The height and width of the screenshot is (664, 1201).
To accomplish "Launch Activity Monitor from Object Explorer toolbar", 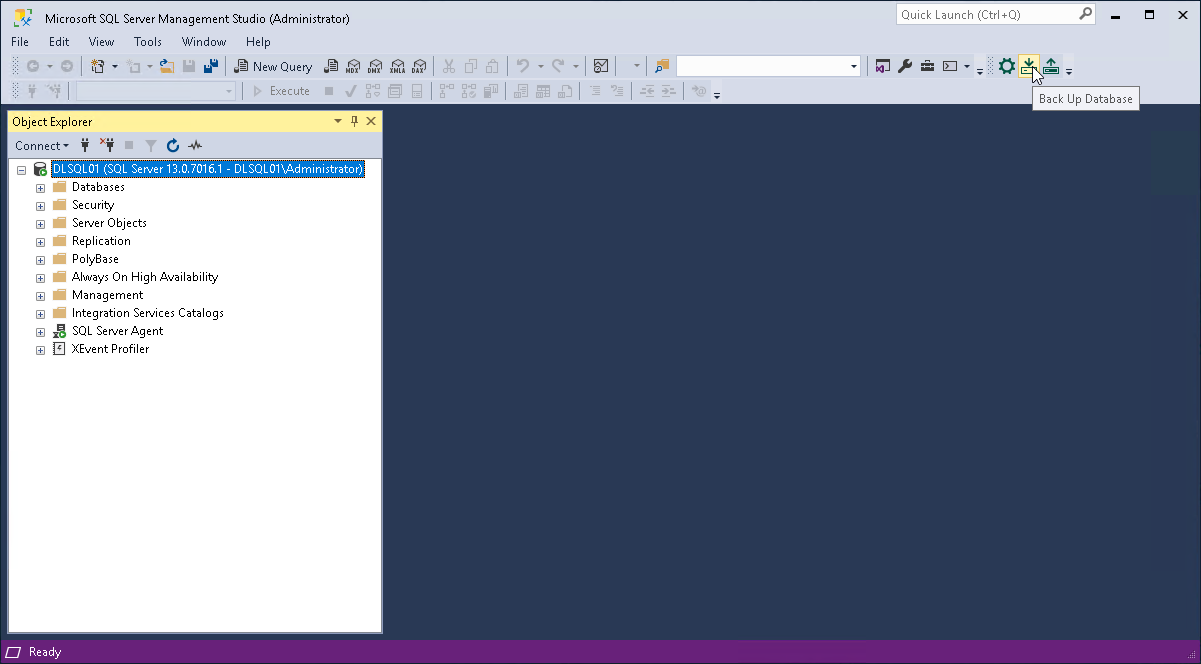I will pyautogui.click(x=194, y=145).
